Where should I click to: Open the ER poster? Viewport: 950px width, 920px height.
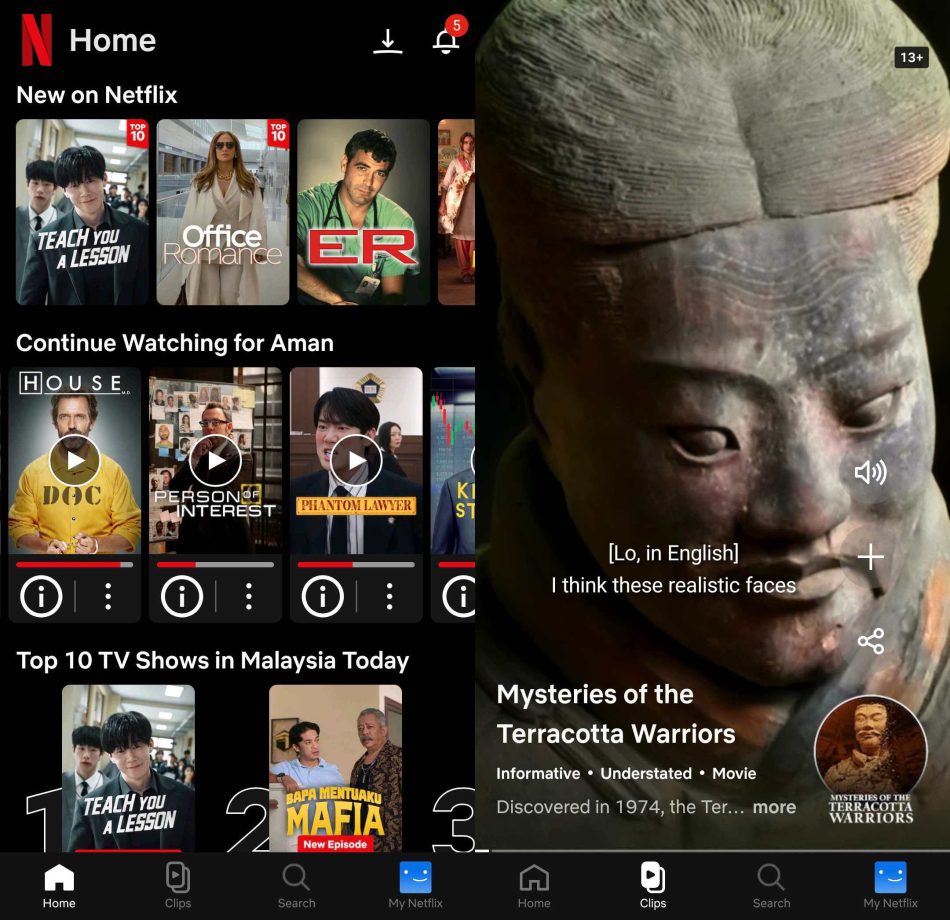pyautogui.click(x=363, y=212)
